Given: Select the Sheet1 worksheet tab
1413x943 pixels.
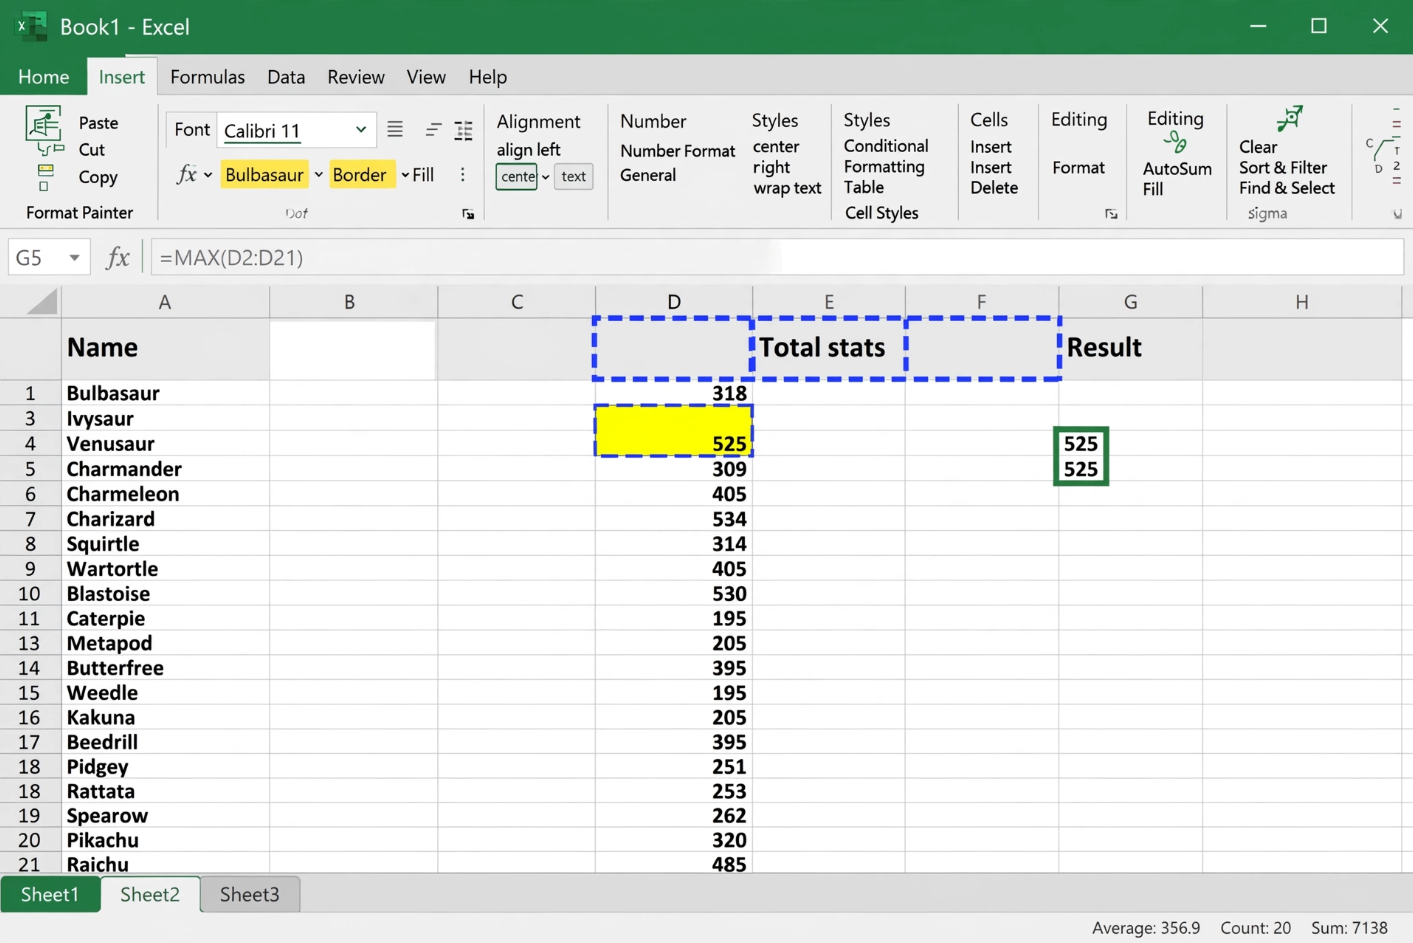Looking at the screenshot, I should 50,894.
